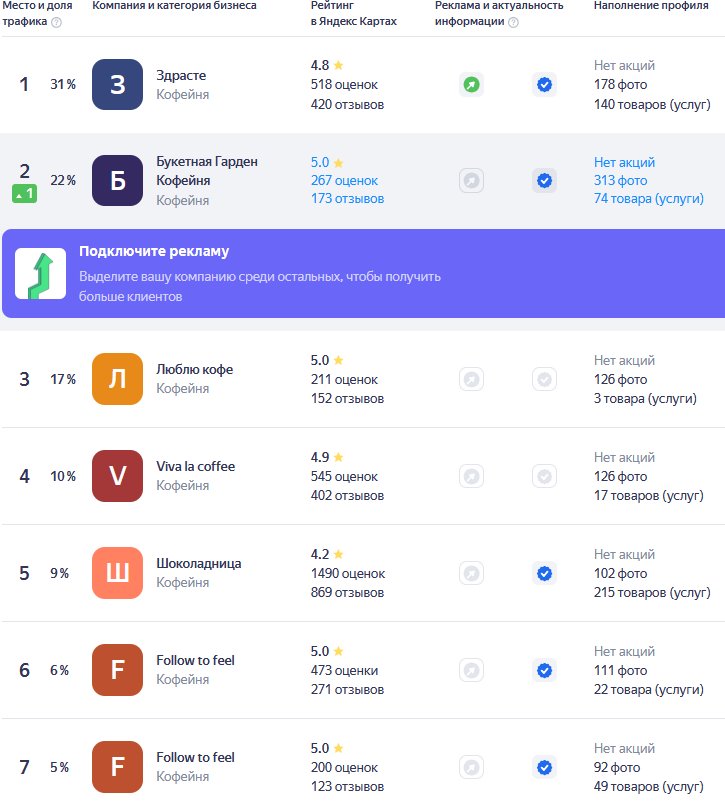Click the green advertising icon for Здрасте

471,85
